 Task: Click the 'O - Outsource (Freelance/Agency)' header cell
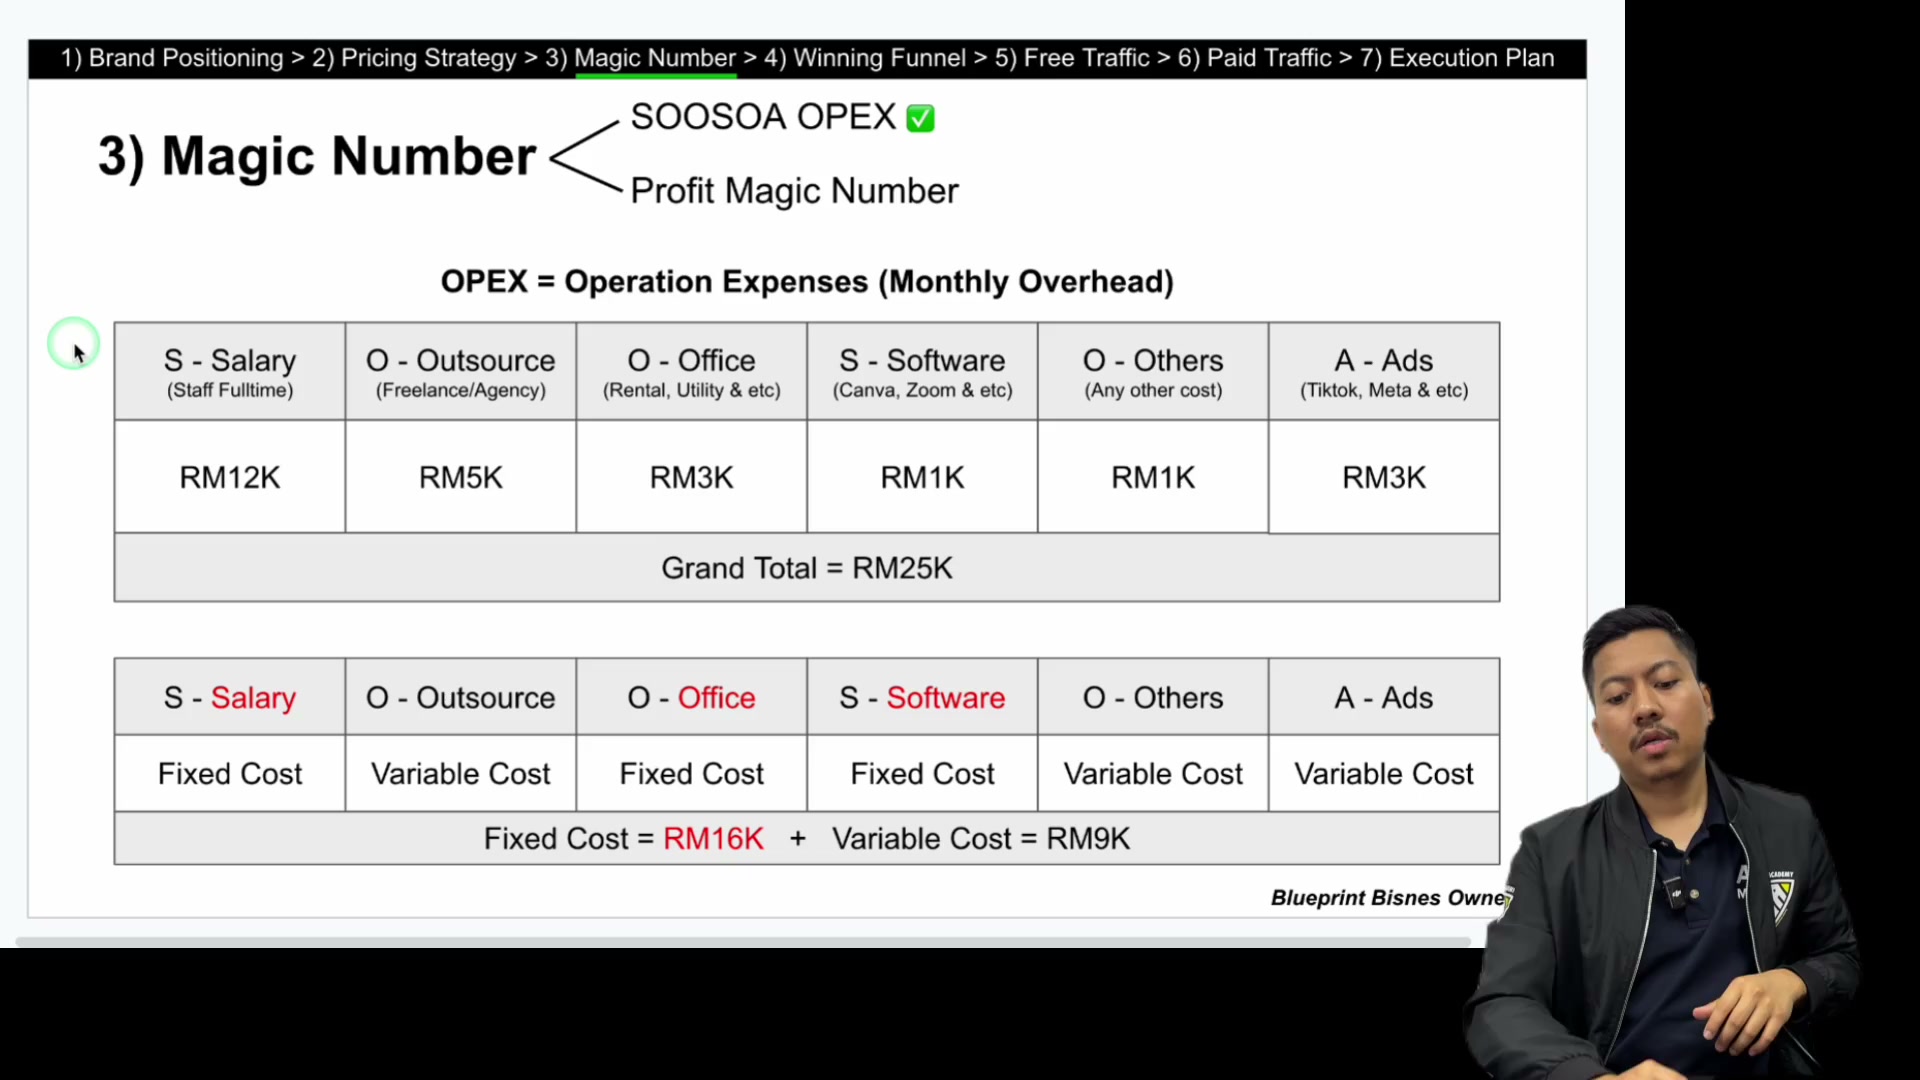(x=461, y=372)
